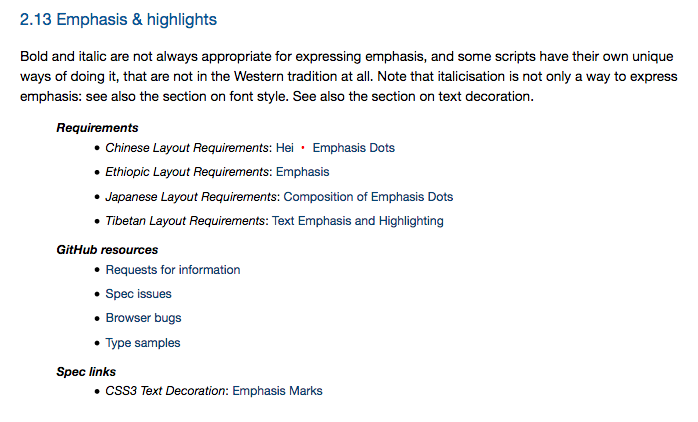698x422 pixels.
Task: Open the Ethiopic "Emphasis" link
Action: pos(303,172)
